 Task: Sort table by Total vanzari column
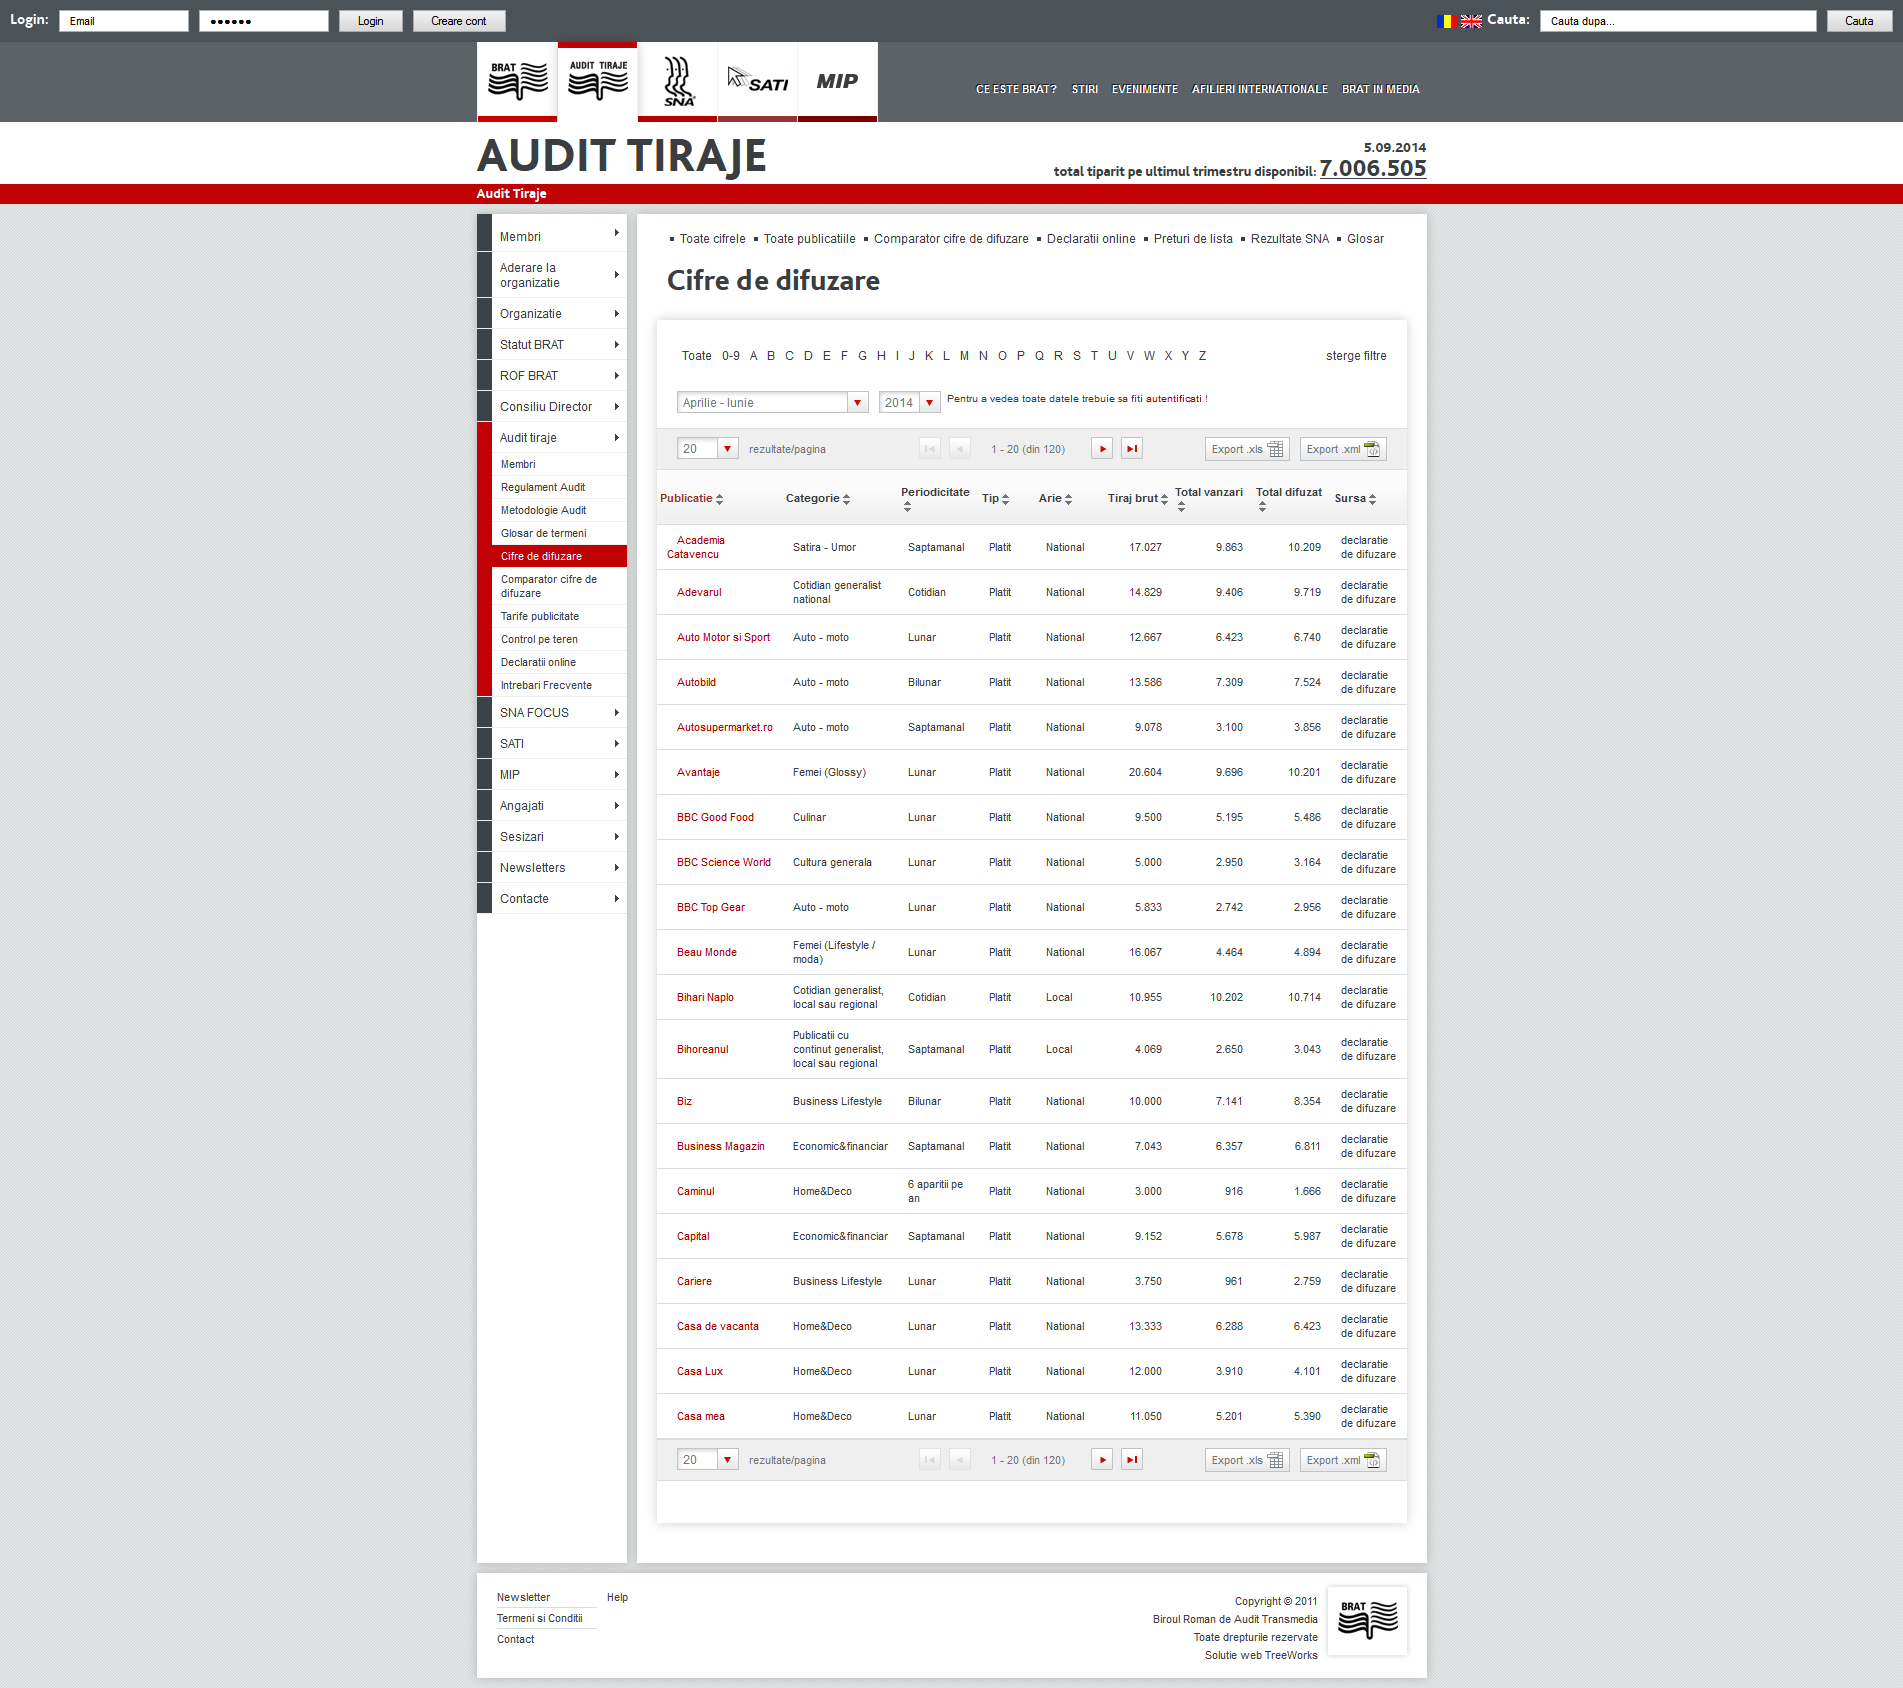point(1209,498)
